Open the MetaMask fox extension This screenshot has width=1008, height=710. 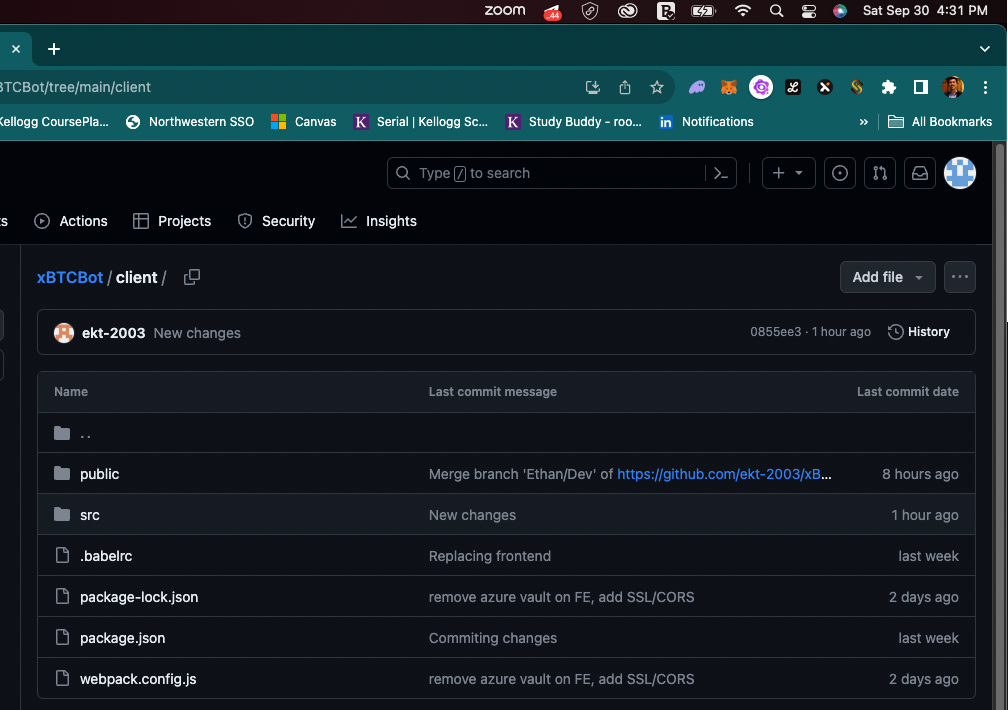(728, 87)
